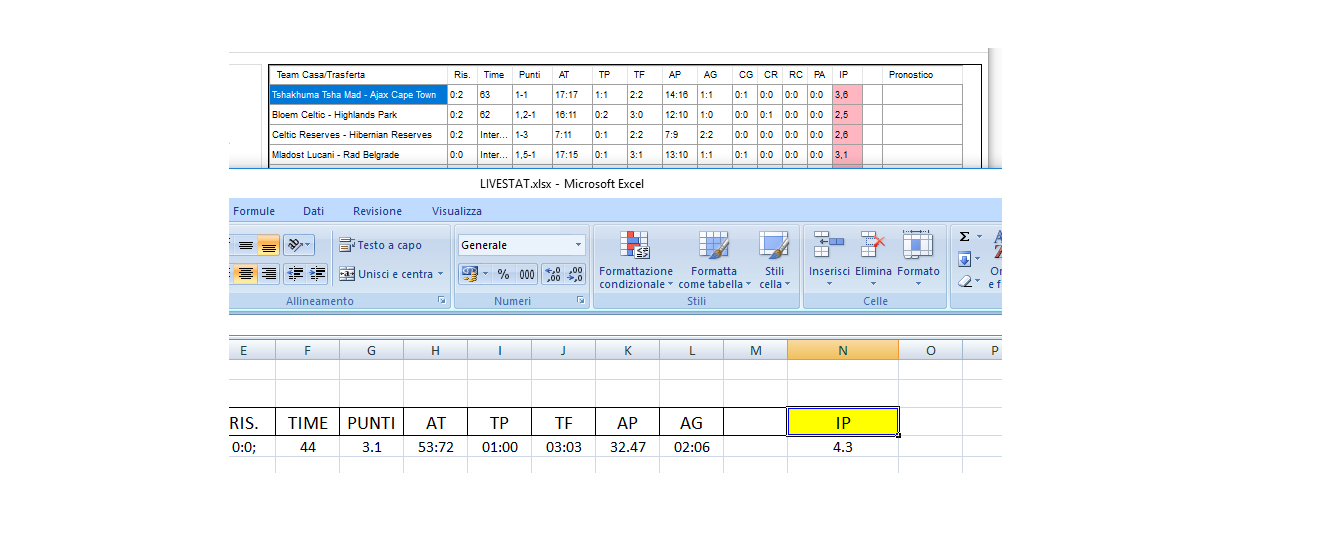Image resolution: width=1330 pixels, height=548 pixels.
Task: Toggle the highlighted bottom align button
Action: pyautogui.click(x=268, y=245)
